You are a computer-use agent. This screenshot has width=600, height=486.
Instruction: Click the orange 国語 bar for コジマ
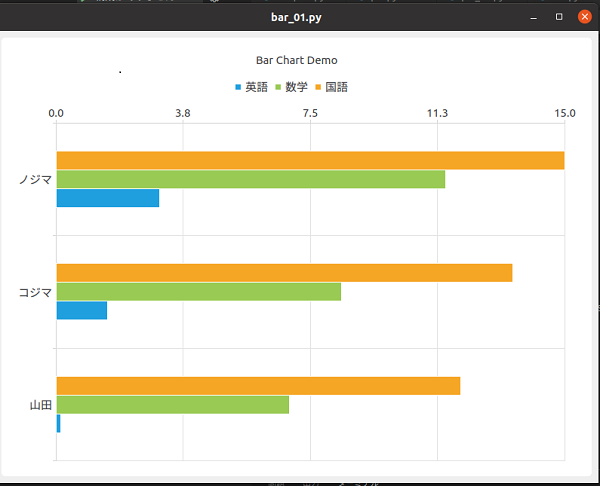[284, 272]
